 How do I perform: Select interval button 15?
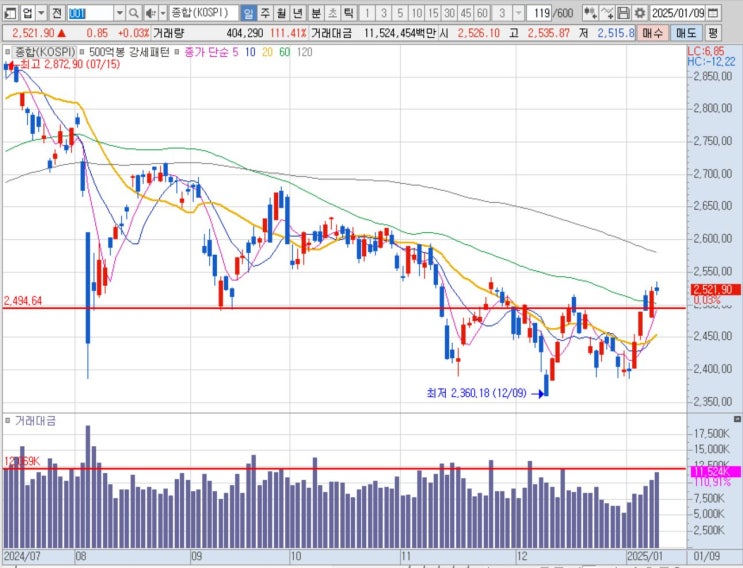pos(433,13)
